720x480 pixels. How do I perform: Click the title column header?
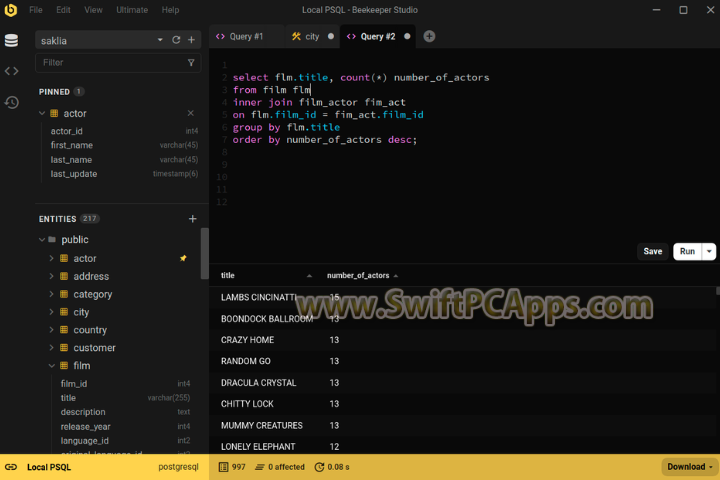coord(228,276)
